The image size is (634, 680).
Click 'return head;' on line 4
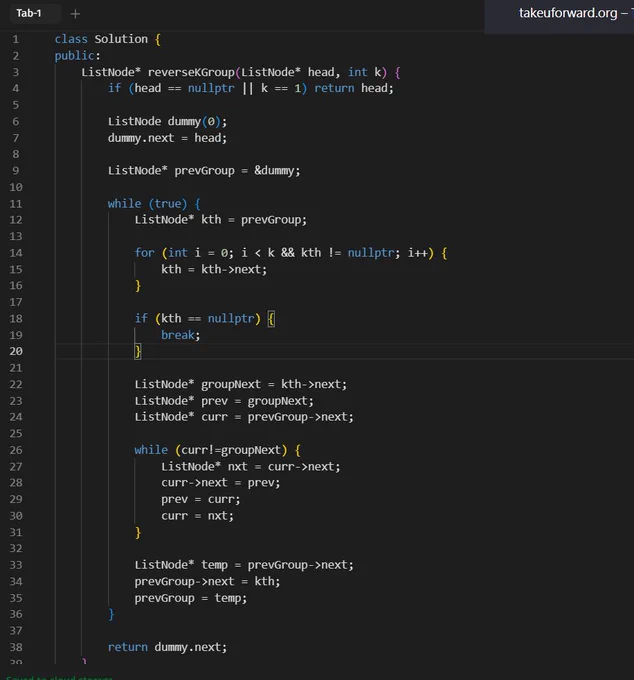click(354, 88)
